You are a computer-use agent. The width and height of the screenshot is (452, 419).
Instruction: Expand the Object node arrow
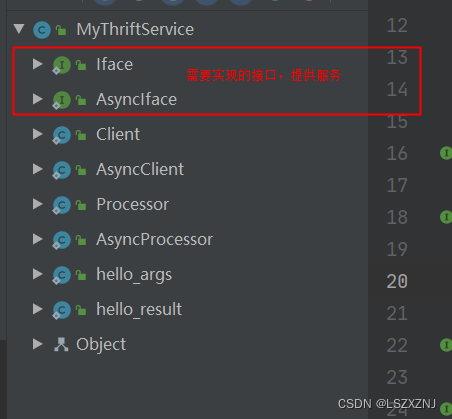(x=38, y=344)
